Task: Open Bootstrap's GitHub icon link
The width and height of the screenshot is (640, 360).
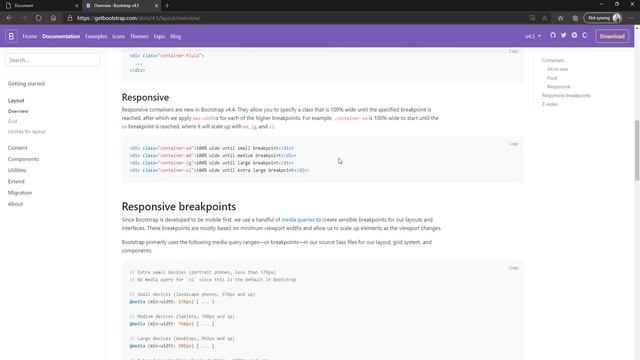Action: (553, 36)
